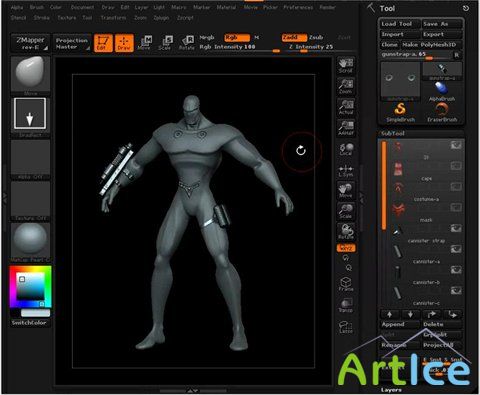The width and height of the screenshot is (480, 395).
Task: Click the Local transformations icon
Action: (x=346, y=149)
